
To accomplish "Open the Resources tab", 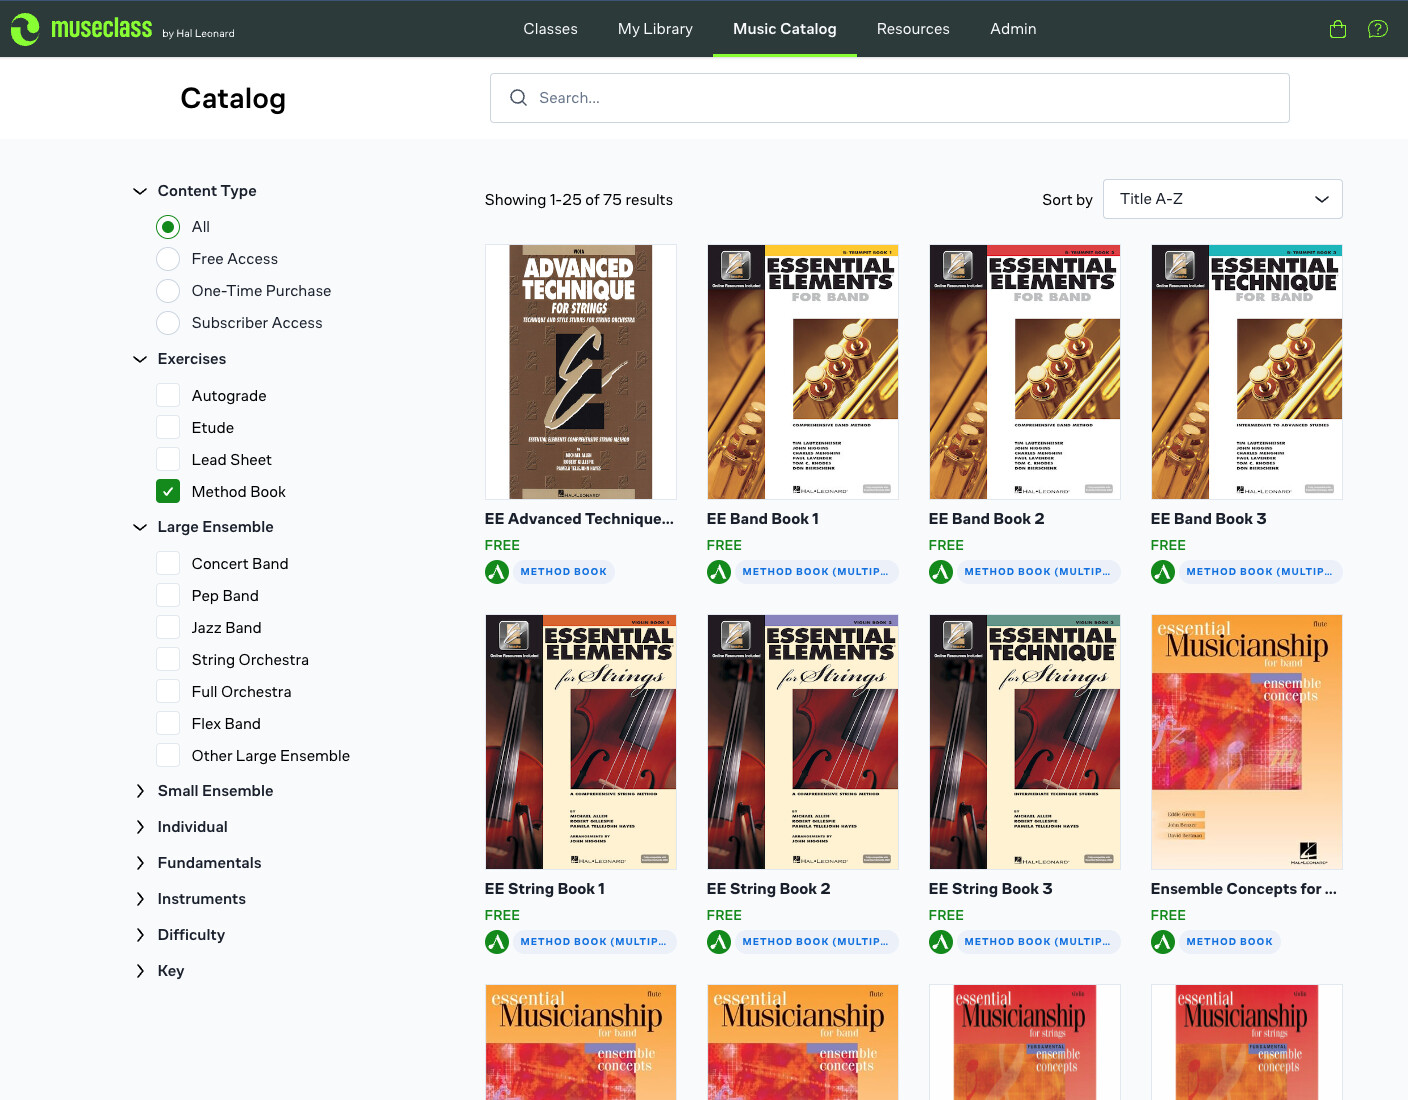I will point(913,29).
